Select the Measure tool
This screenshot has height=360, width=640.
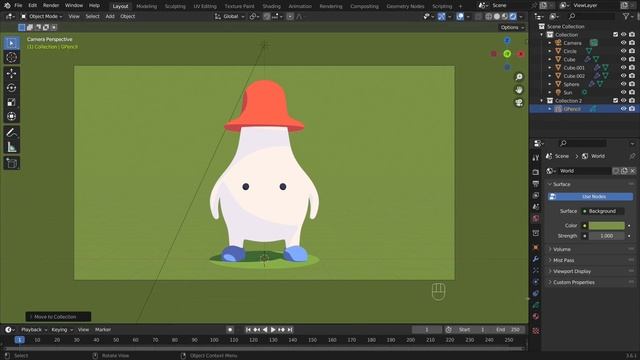(x=11, y=147)
